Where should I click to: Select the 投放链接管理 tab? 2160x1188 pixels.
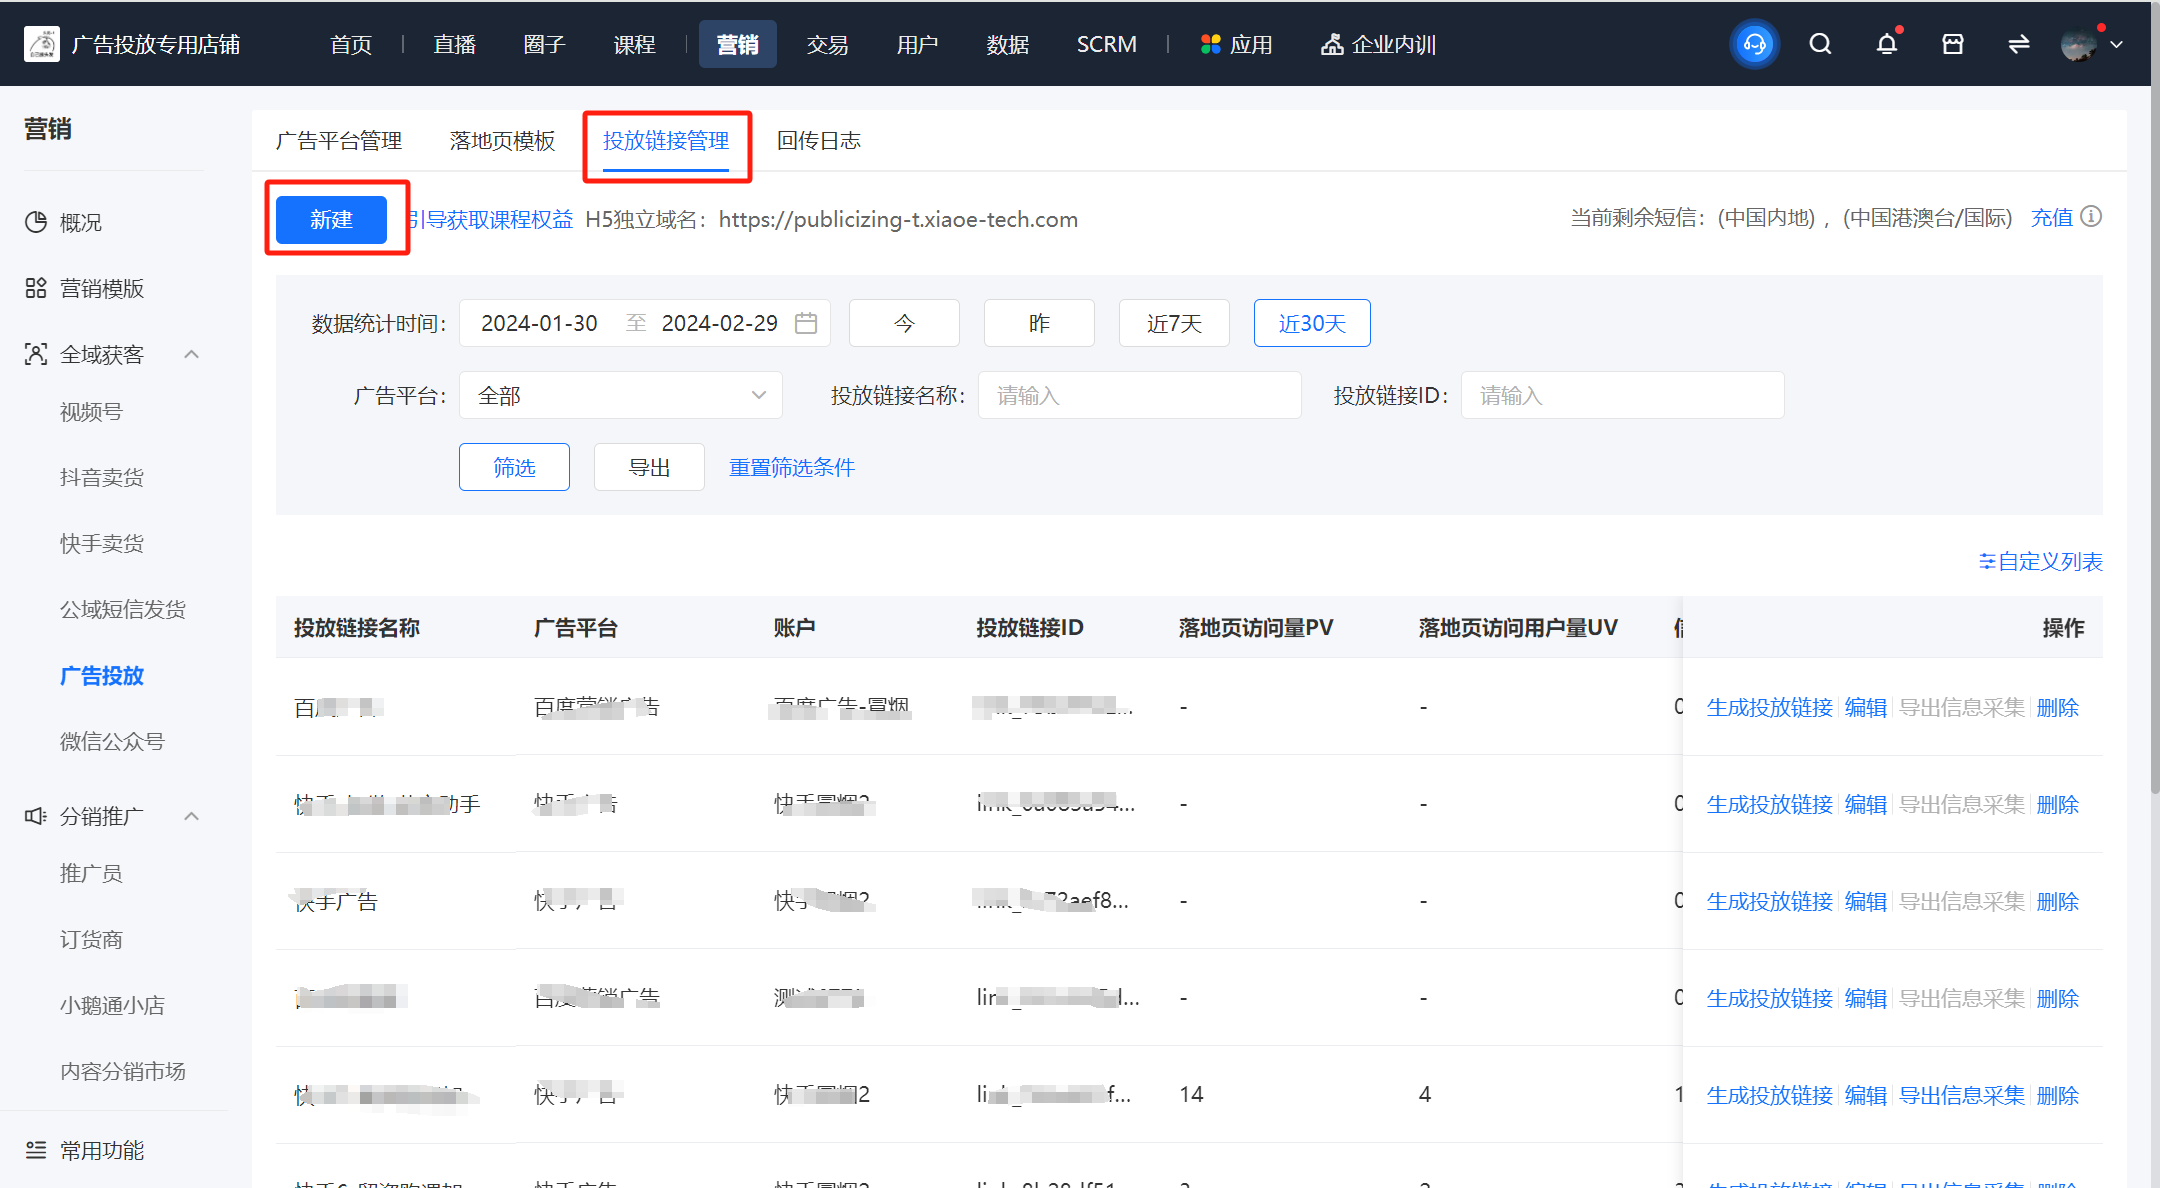pos(666,141)
